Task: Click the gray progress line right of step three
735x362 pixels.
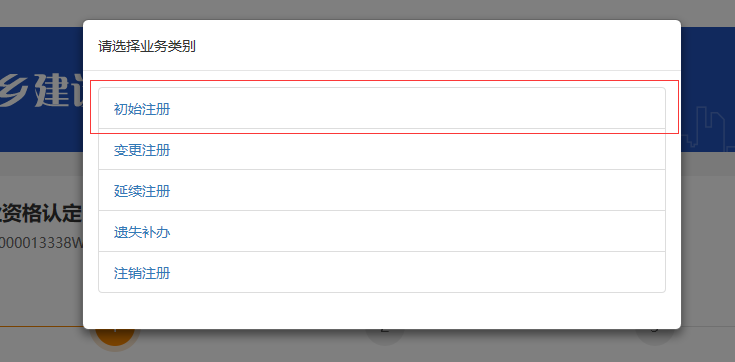Action: tap(705, 327)
